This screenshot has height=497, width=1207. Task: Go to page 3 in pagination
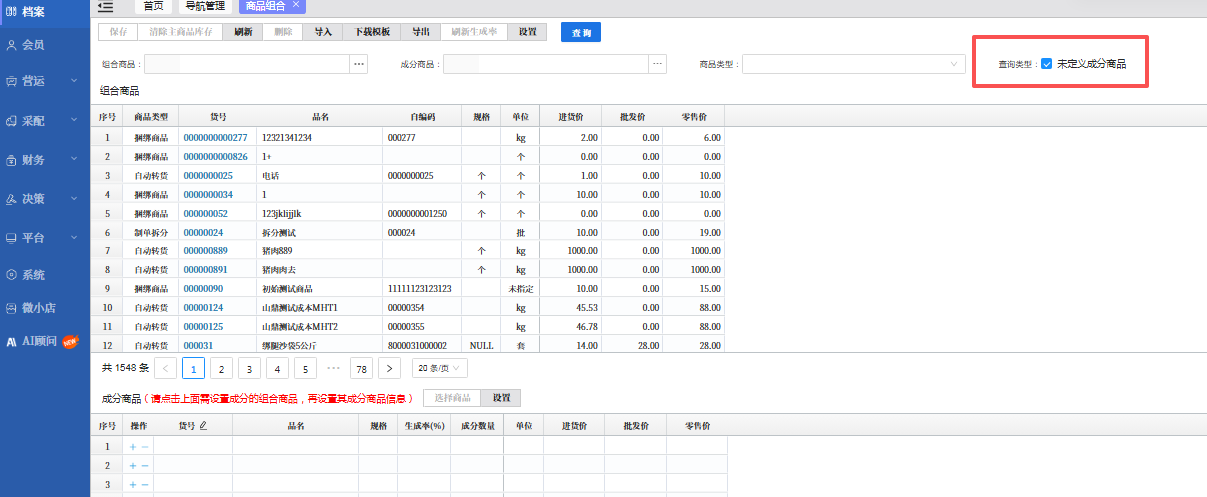[x=250, y=368]
